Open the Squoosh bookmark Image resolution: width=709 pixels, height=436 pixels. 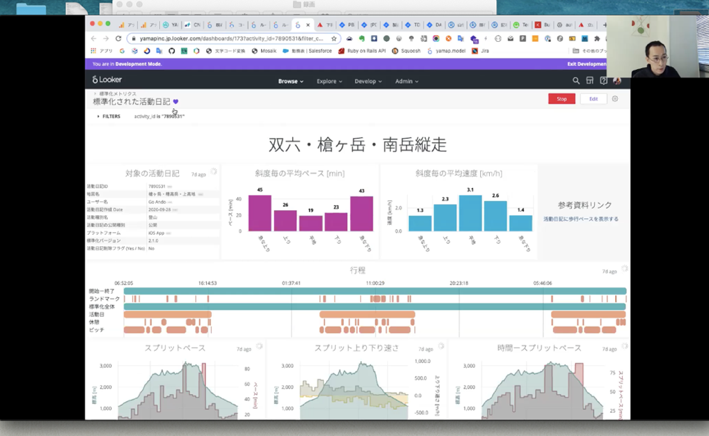coord(406,51)
